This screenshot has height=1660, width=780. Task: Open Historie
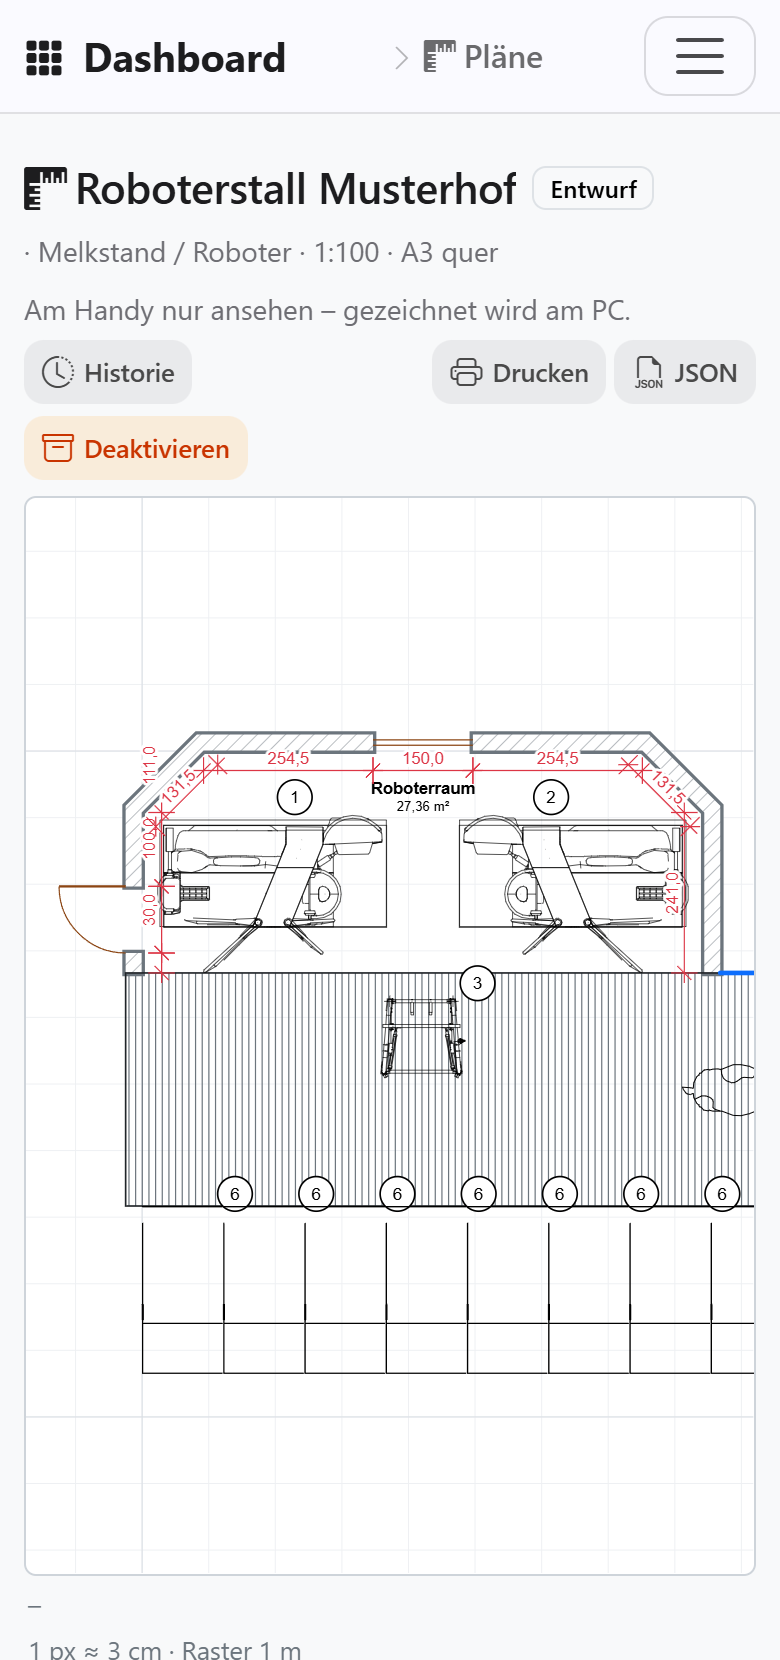point(108,372)
